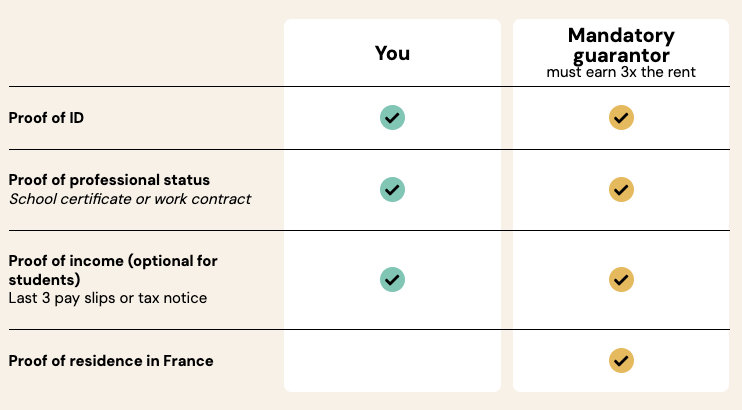Image resolution: width=742 pixels, height=410 pixels.
Task: Select green check in professional status row
Action: tap(392, 189)
